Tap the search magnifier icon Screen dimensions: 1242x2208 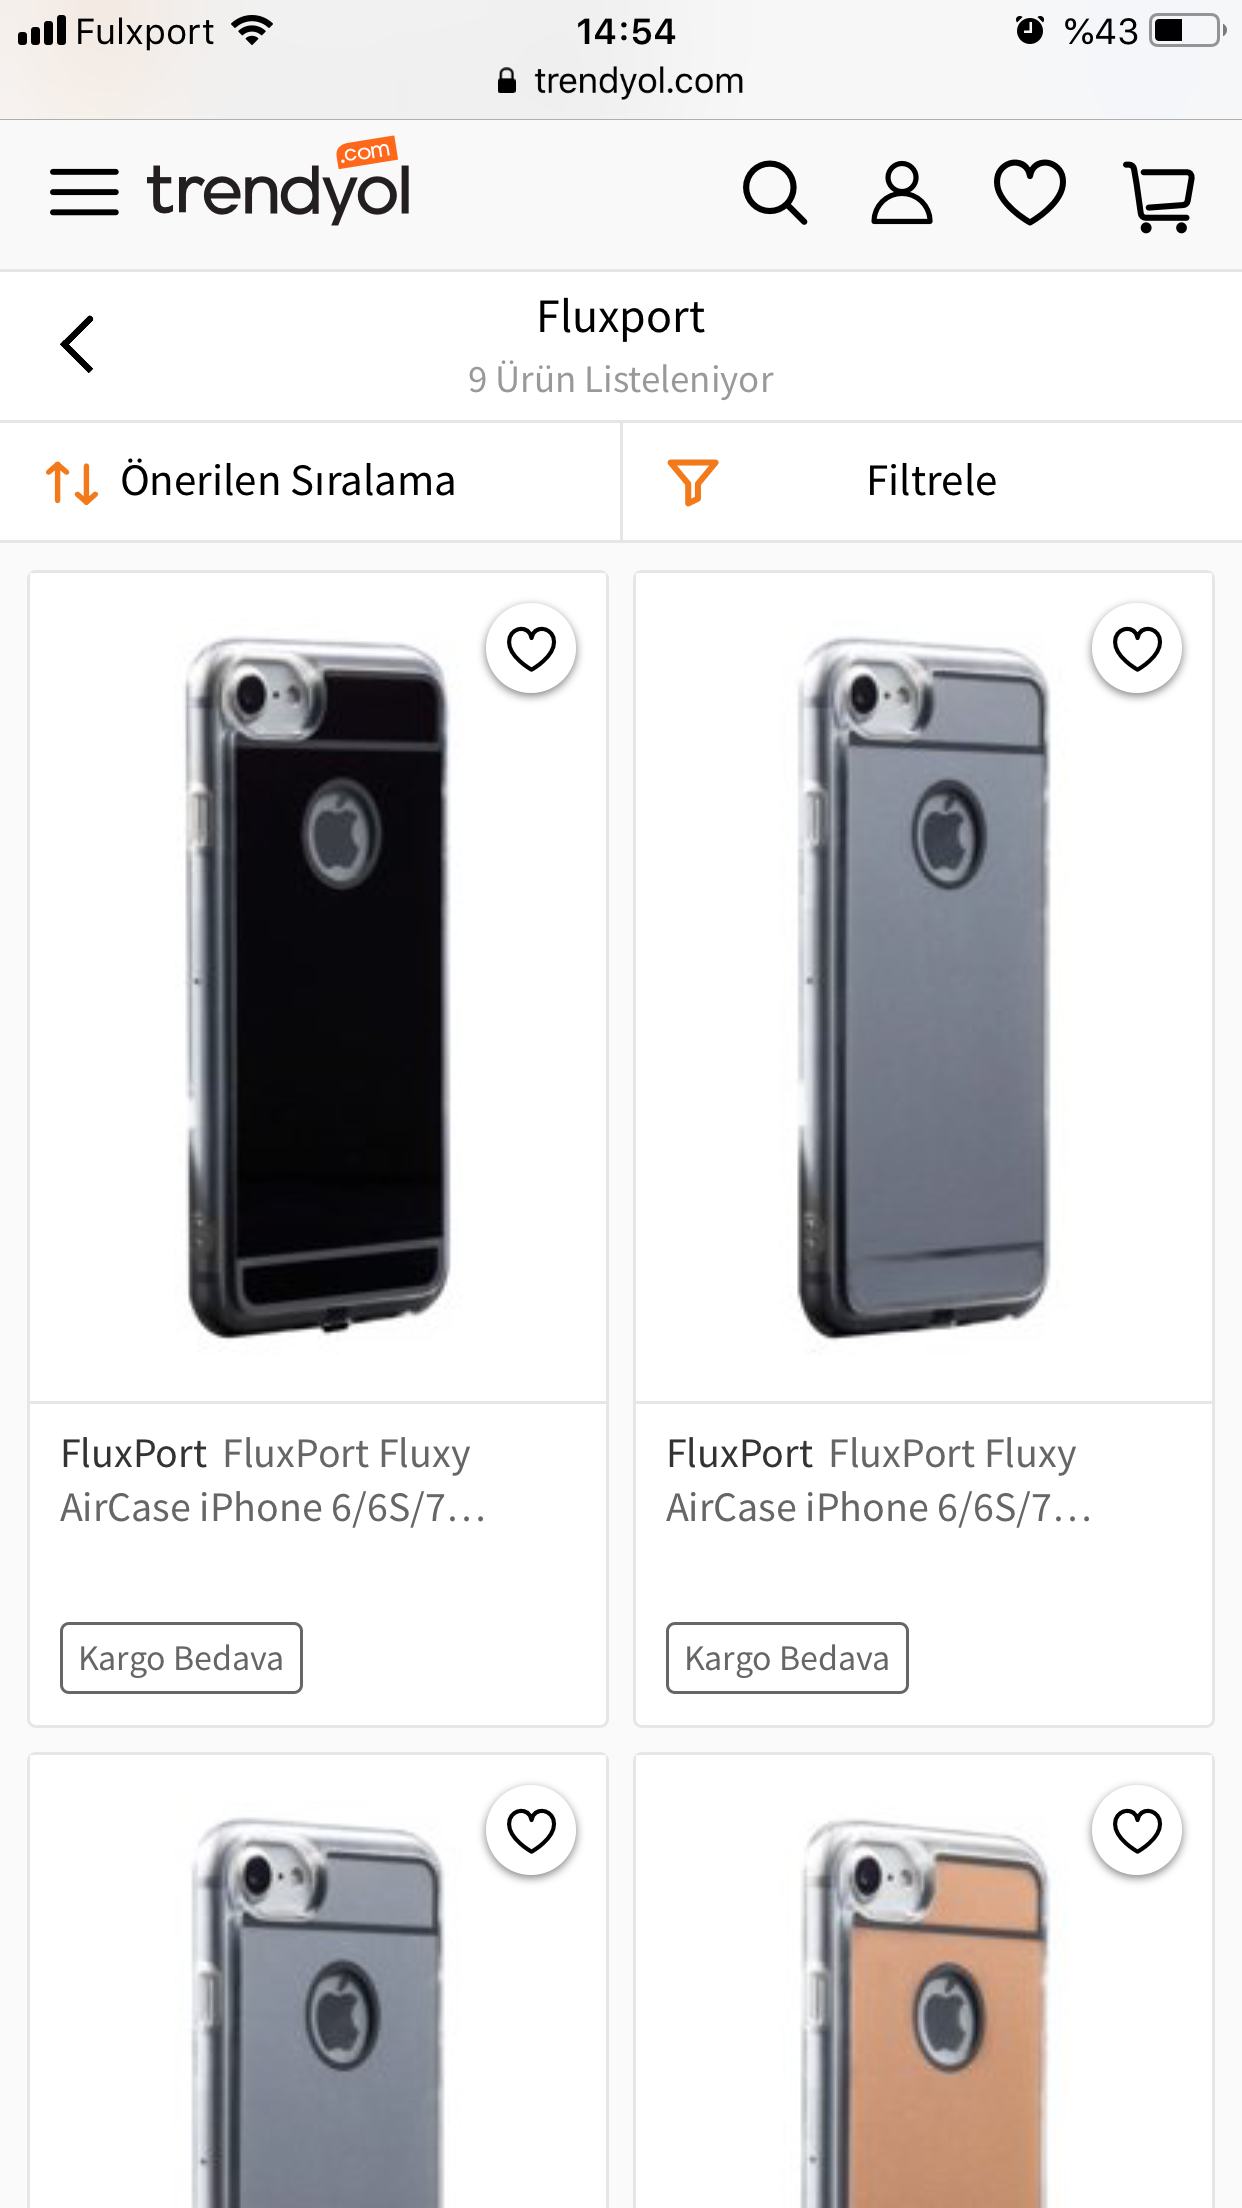775,192
